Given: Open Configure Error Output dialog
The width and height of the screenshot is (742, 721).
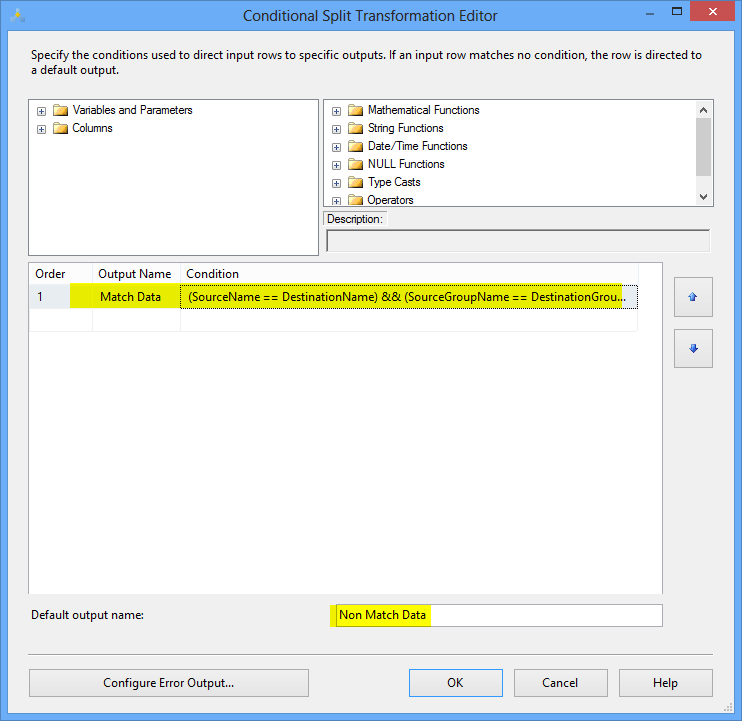Looking at the screenshot, I should pos(168,683).
